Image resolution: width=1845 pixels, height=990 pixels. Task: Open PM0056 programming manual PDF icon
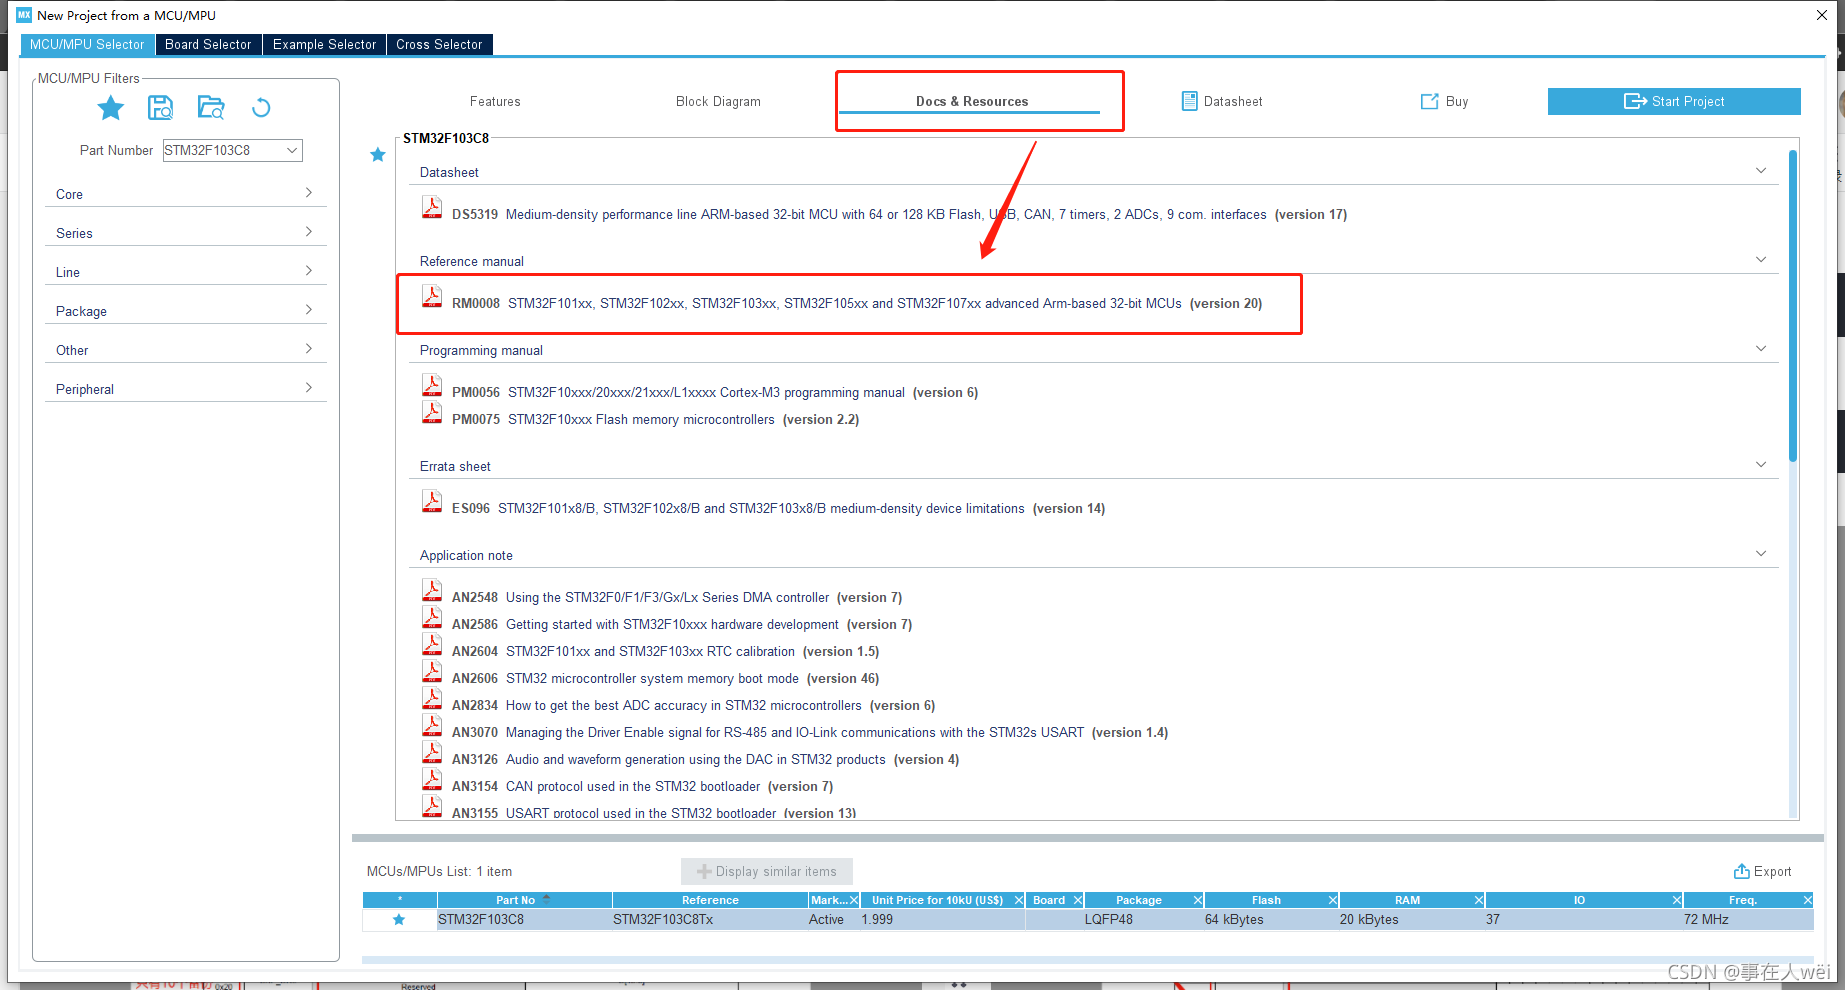432,385
